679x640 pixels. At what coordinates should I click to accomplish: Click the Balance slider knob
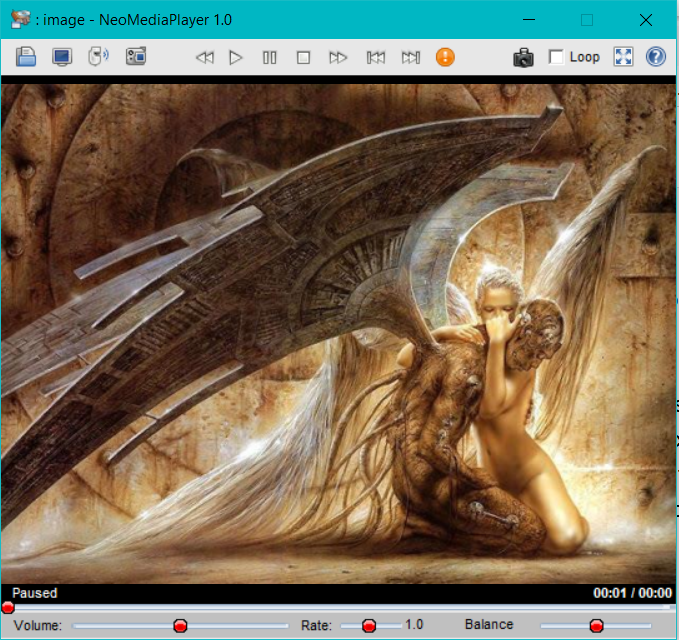[x=596, y=626]
